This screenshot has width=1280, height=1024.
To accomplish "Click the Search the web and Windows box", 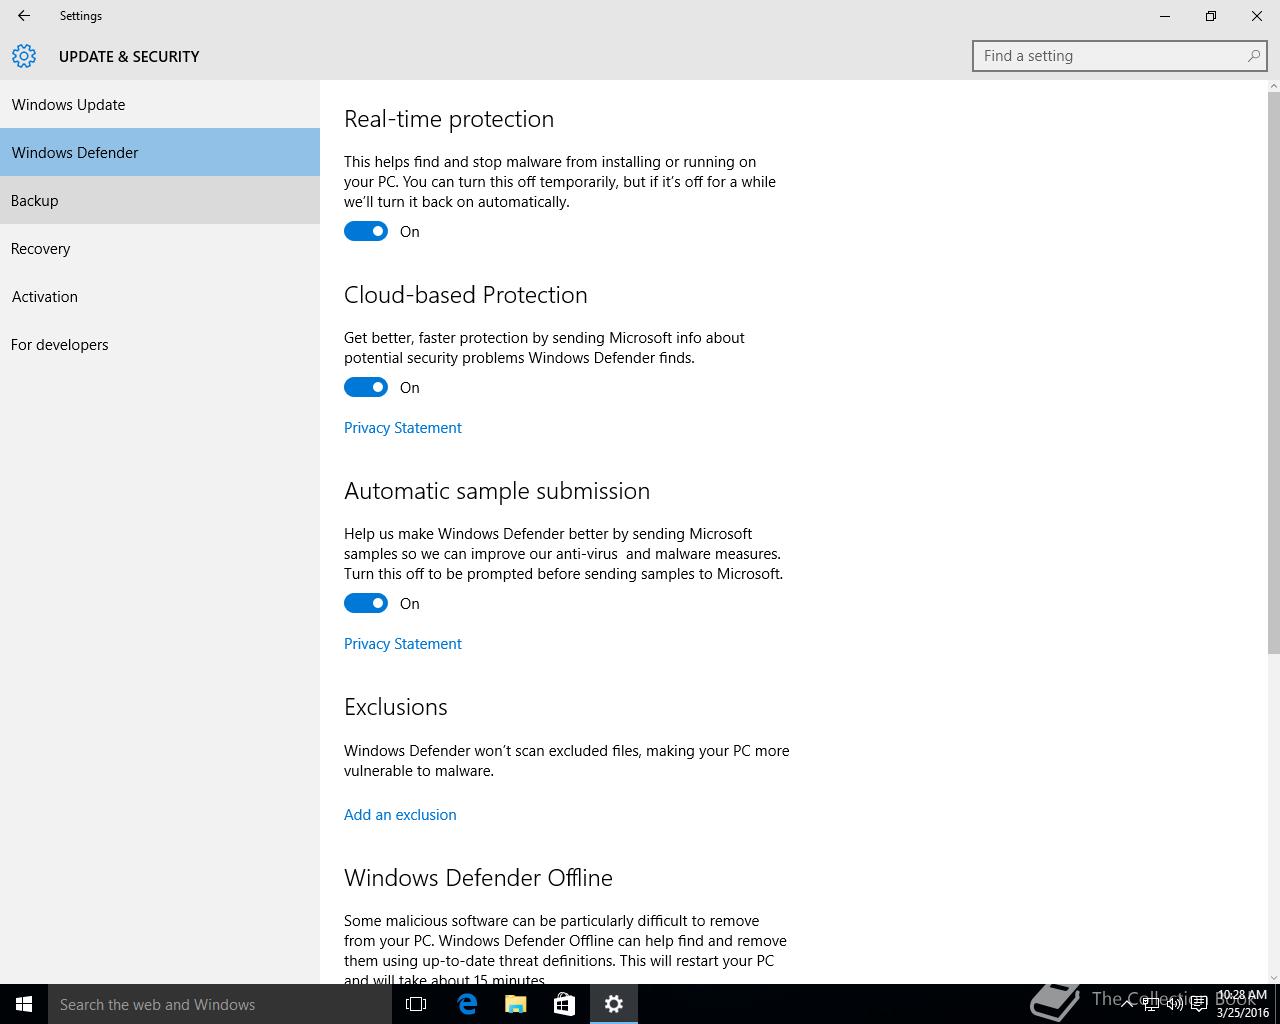I will [x=220, y=1004].
